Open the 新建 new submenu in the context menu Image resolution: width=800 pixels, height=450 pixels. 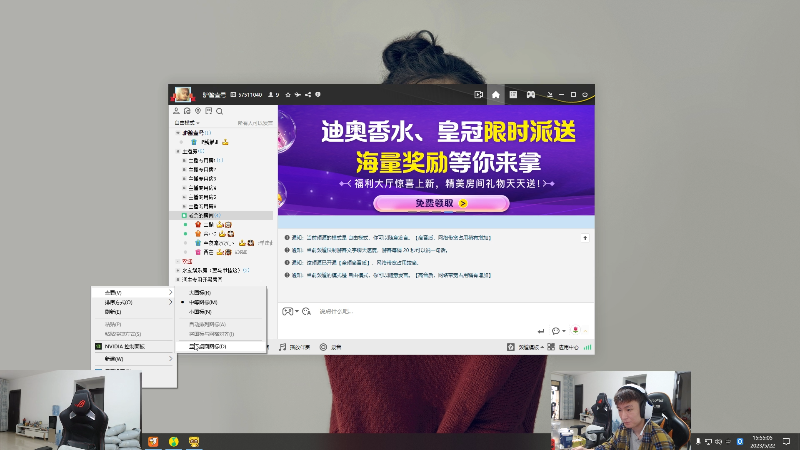click(x=134, y=359)
